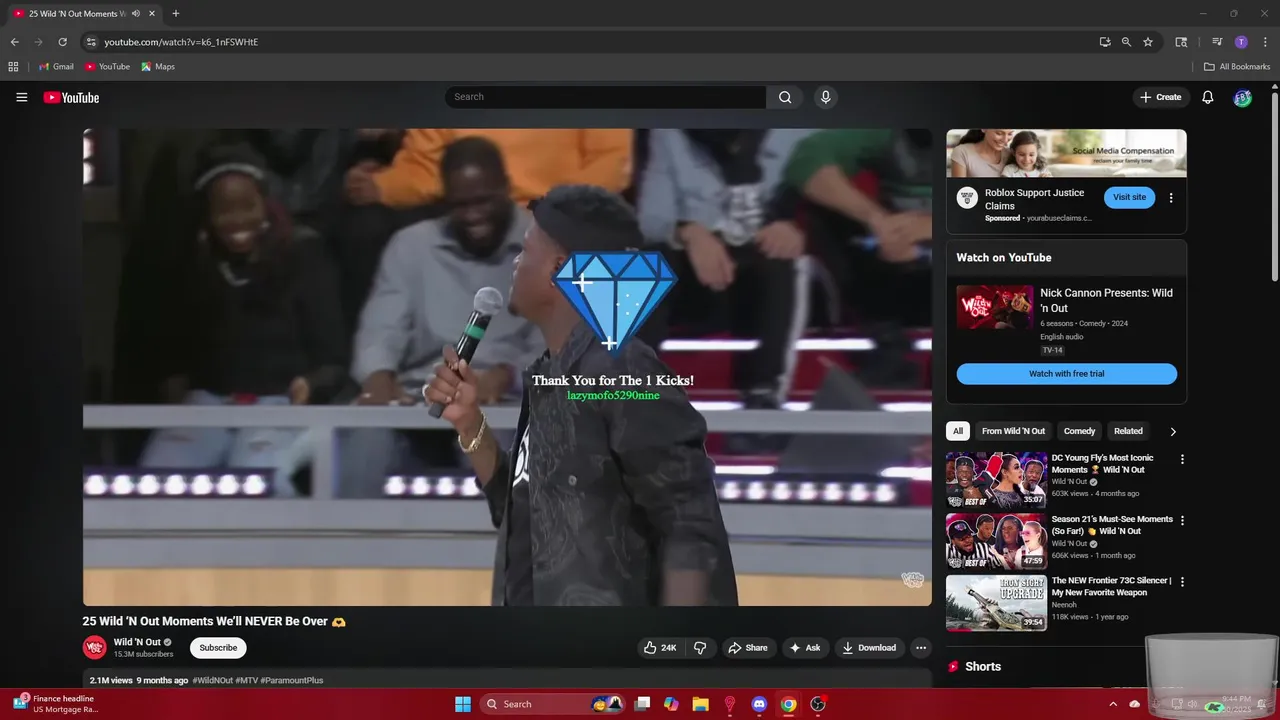Click the URL address bar
Image resolution: width=1280 pixels, height=720 pixels.
(x=590, y=42)
